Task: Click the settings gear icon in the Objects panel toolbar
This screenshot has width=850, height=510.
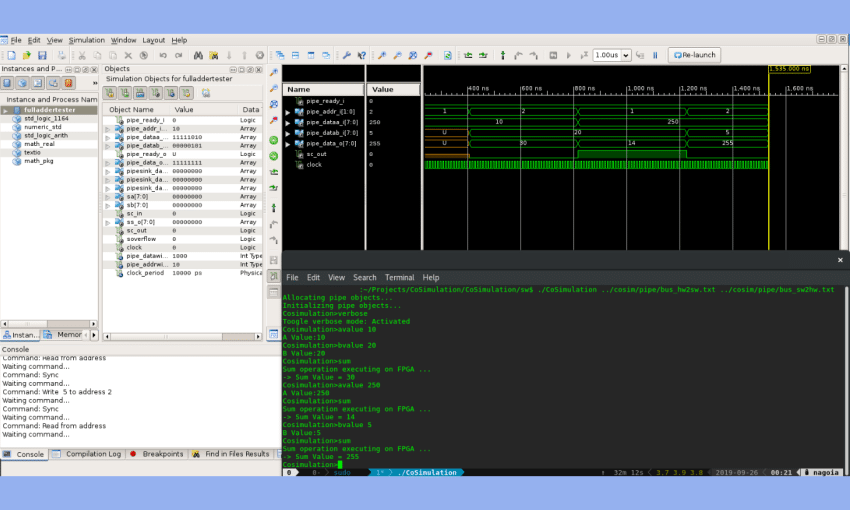Action: [205, 92]
